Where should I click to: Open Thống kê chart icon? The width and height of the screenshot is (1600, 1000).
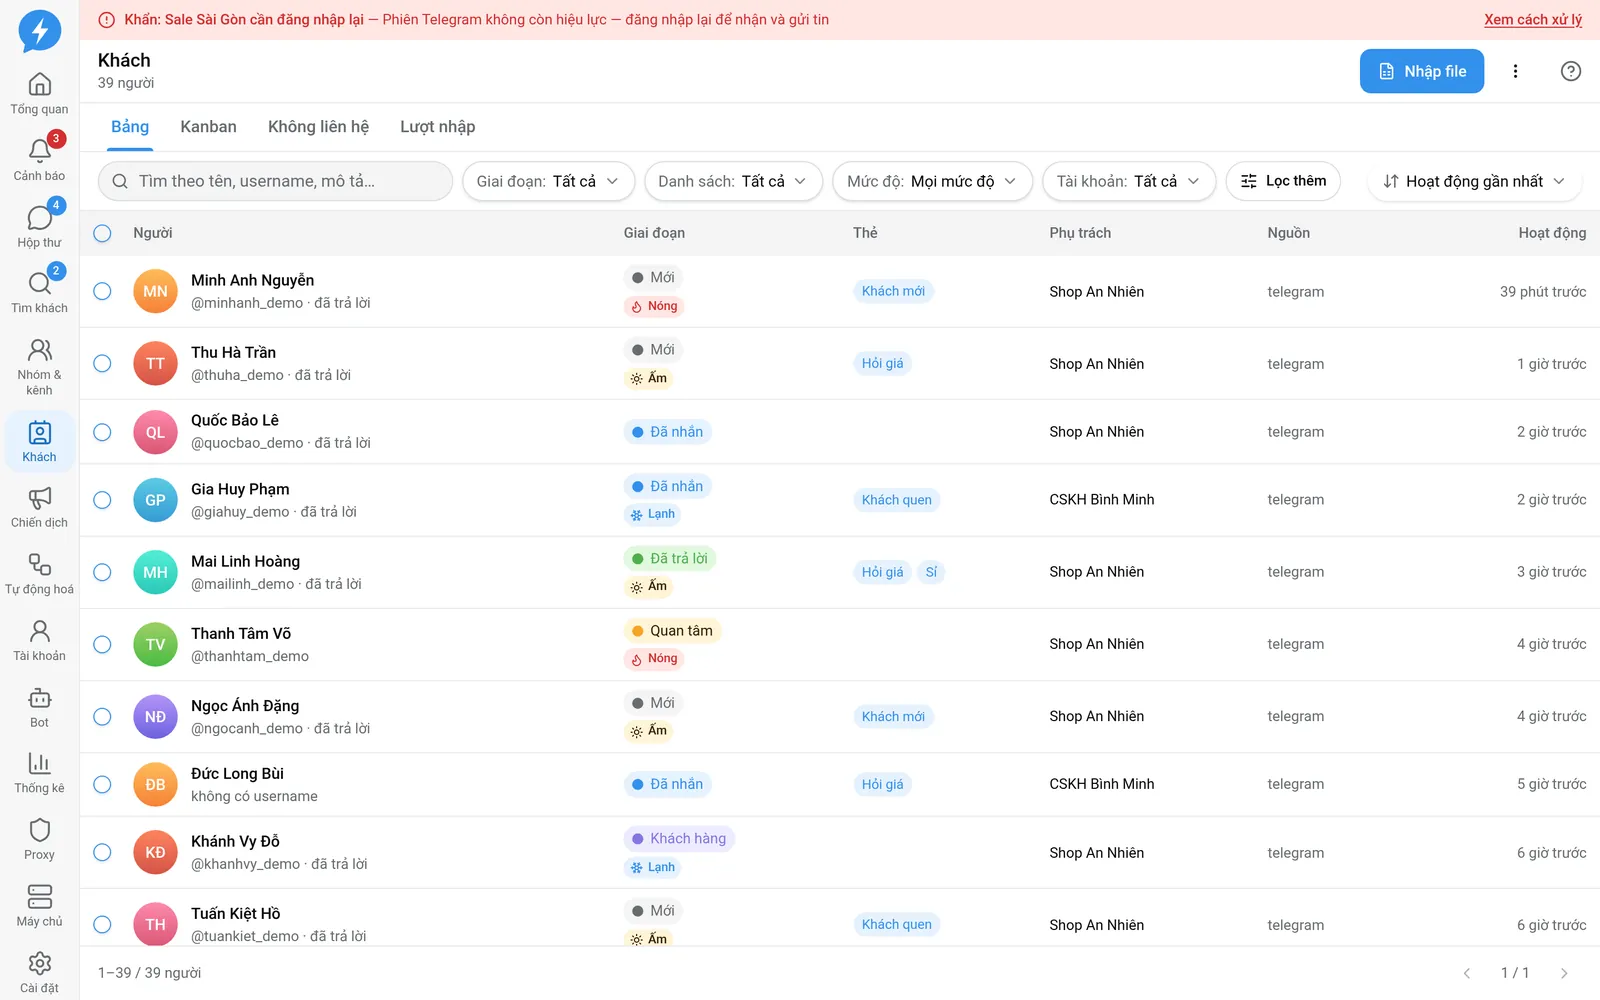39,764
